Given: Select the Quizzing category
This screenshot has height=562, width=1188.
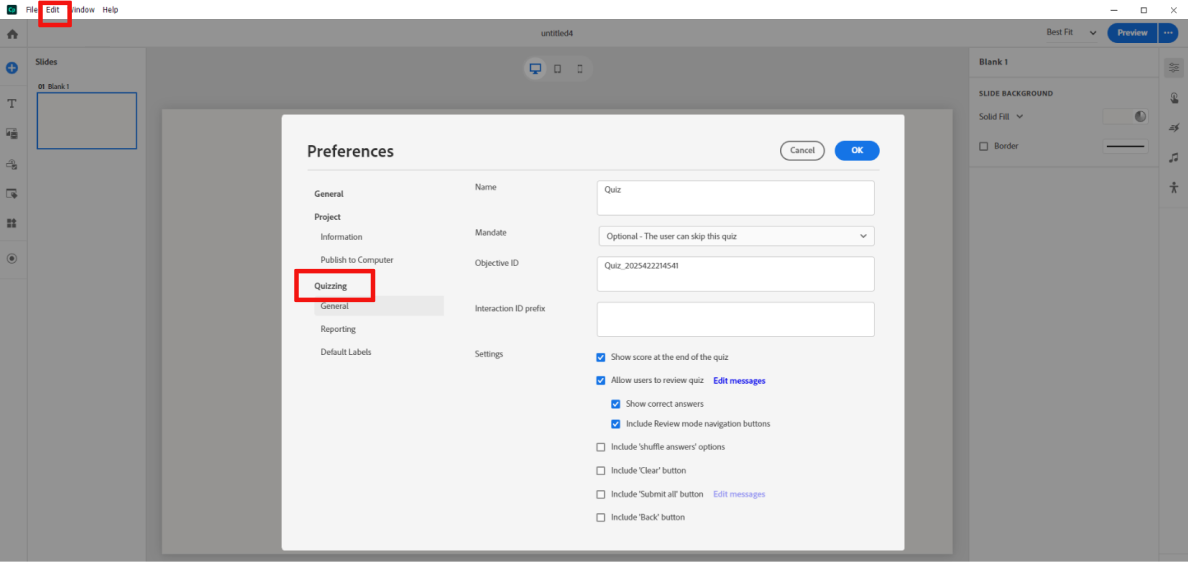Looking at the screenshot, I should click(x=330, y=286).
